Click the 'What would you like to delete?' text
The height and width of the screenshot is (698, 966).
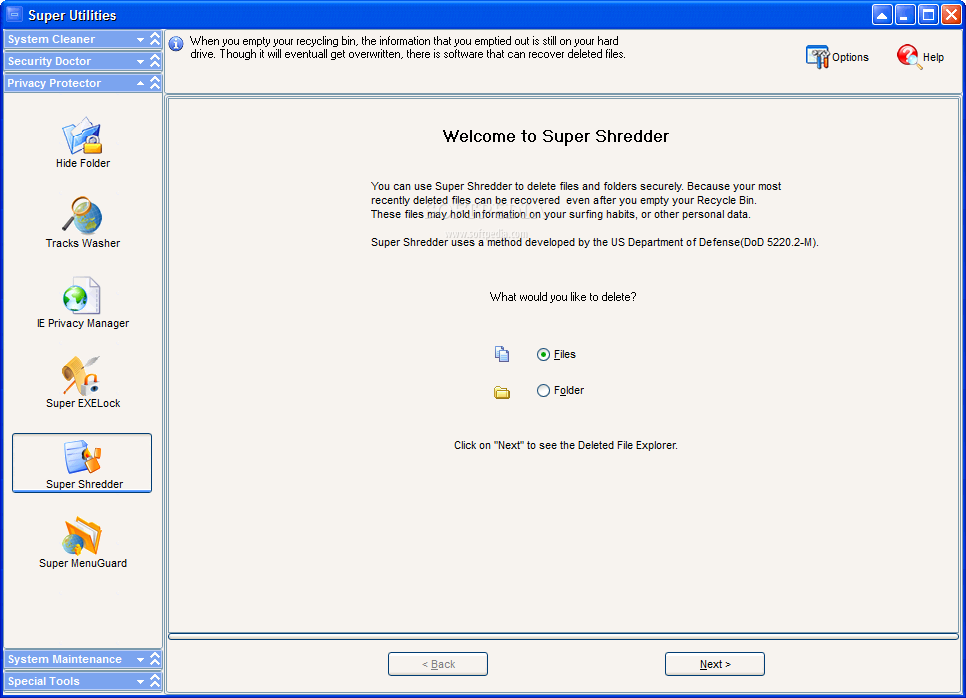[563, 297]
